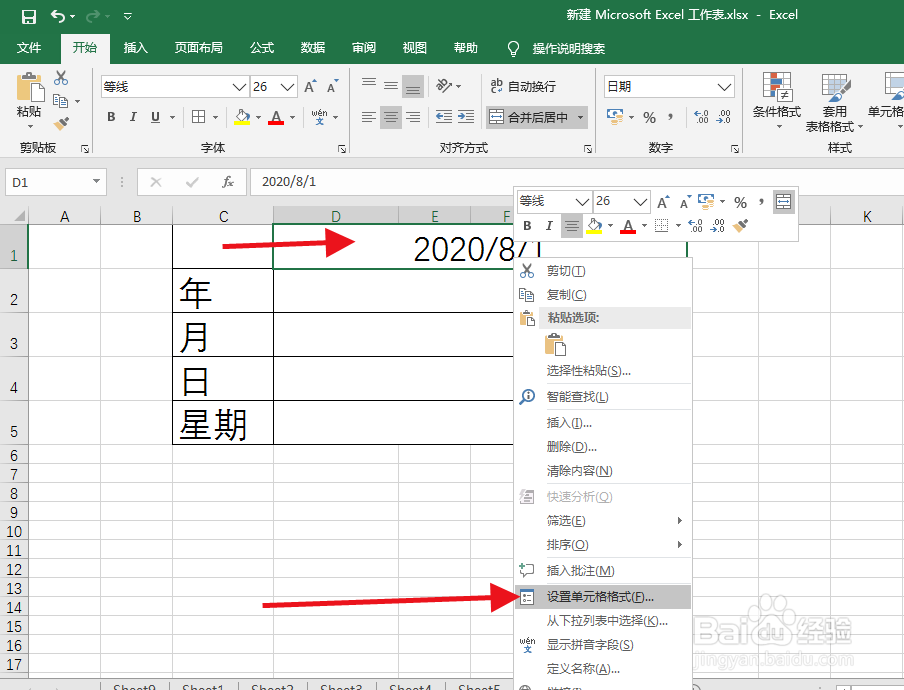904x690 pixels.
Task: Apply Percent Style in the Number group
Action: pyautogui.click(x=647, y=118)
